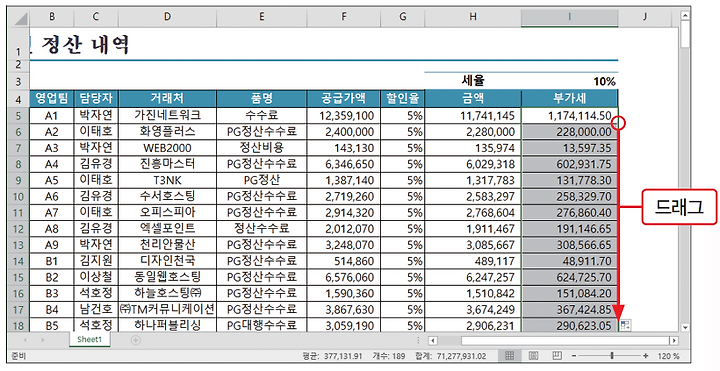Select row 5 header

point(18,115)
